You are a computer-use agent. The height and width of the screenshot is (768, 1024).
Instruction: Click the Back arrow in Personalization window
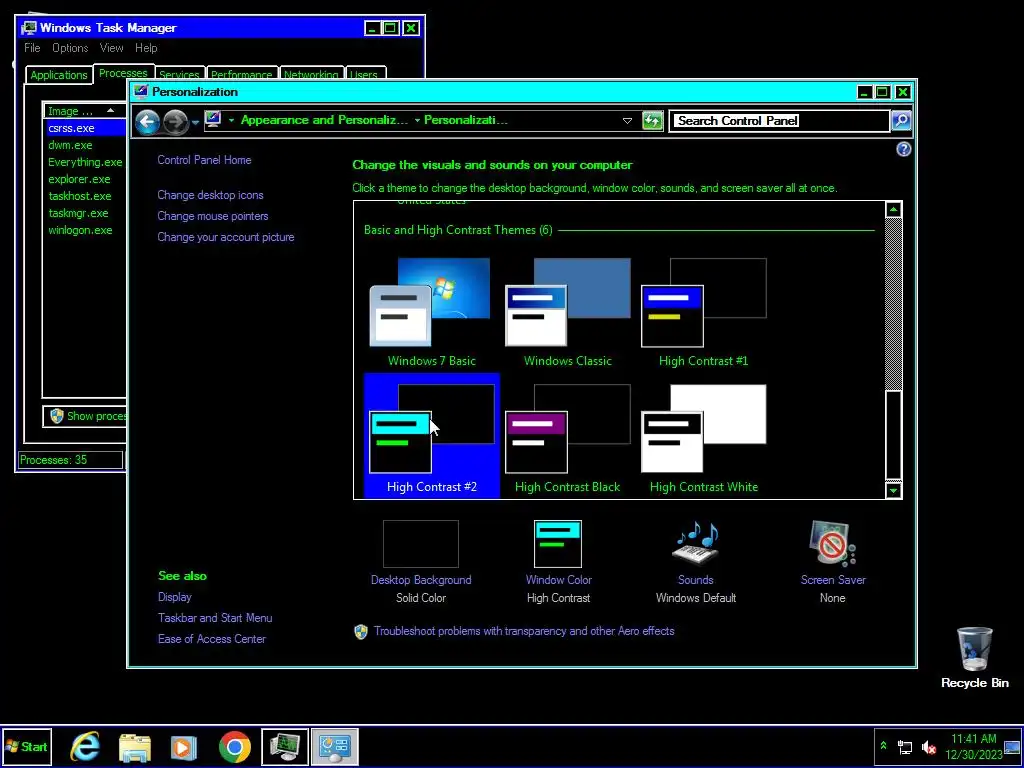point(148,121)
